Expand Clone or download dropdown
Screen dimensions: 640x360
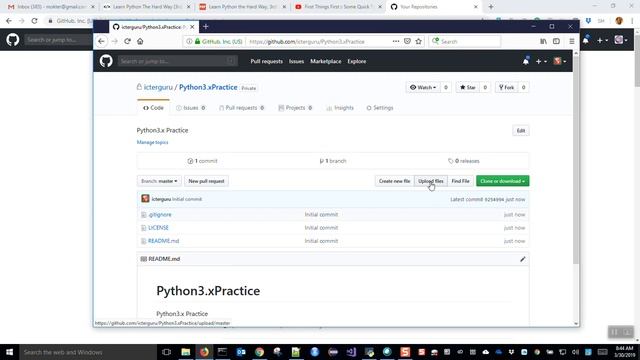(x=502, y=181)
